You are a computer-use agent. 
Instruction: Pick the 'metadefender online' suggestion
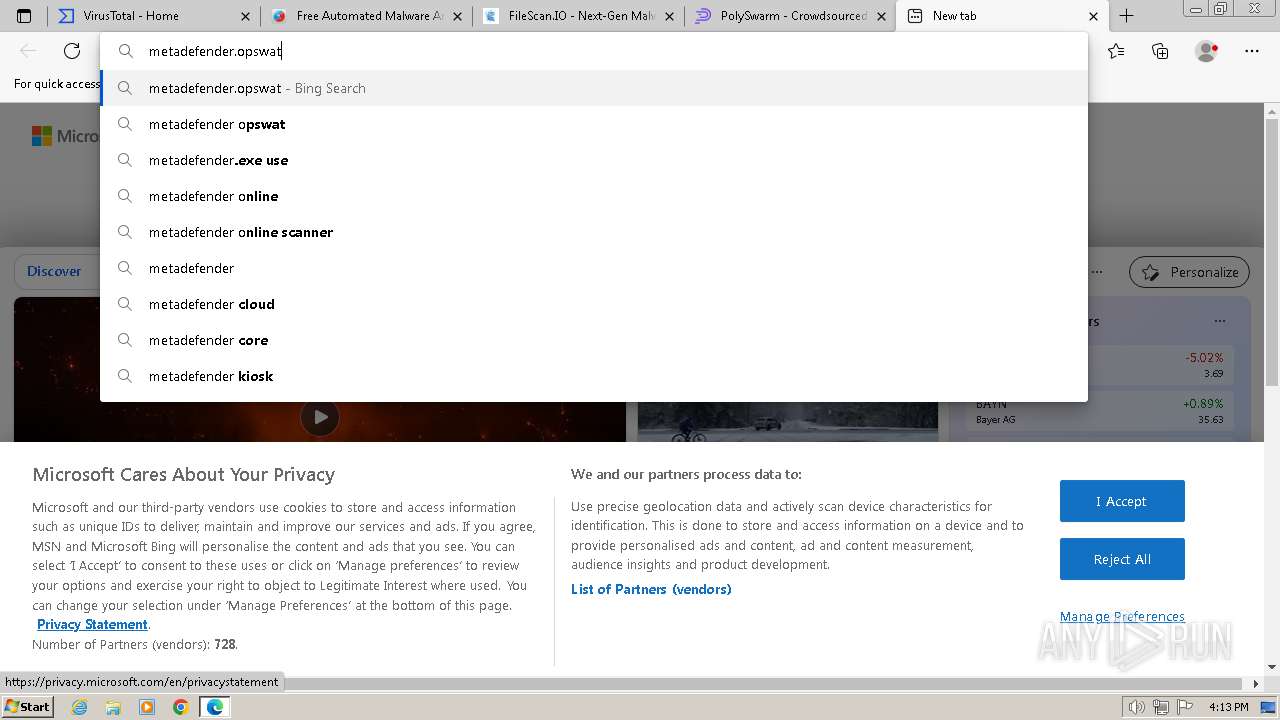tap(594, 196)
